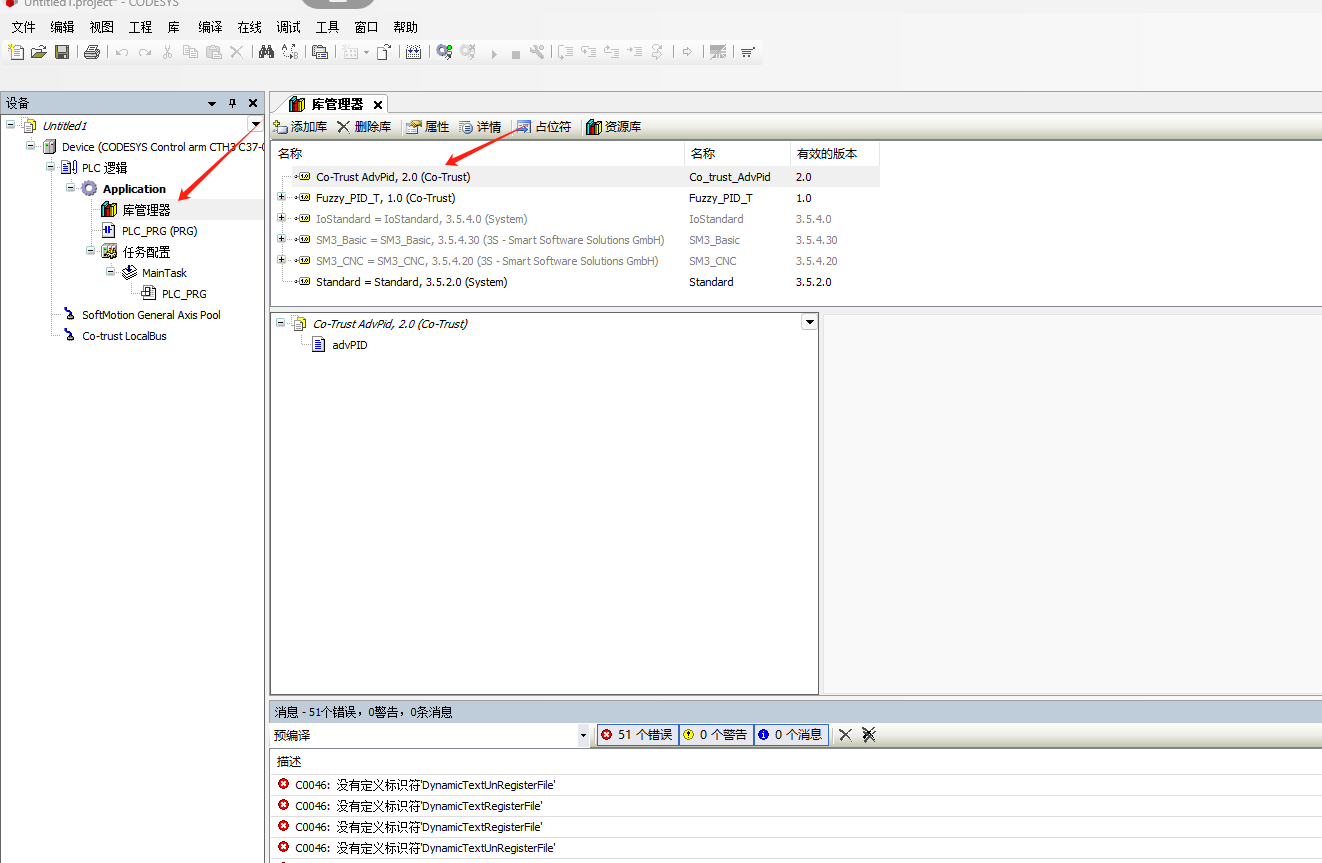Toggle the 0 个警告 warnings filter
The width and height of the screenshot is (1322, 863).
715,735
